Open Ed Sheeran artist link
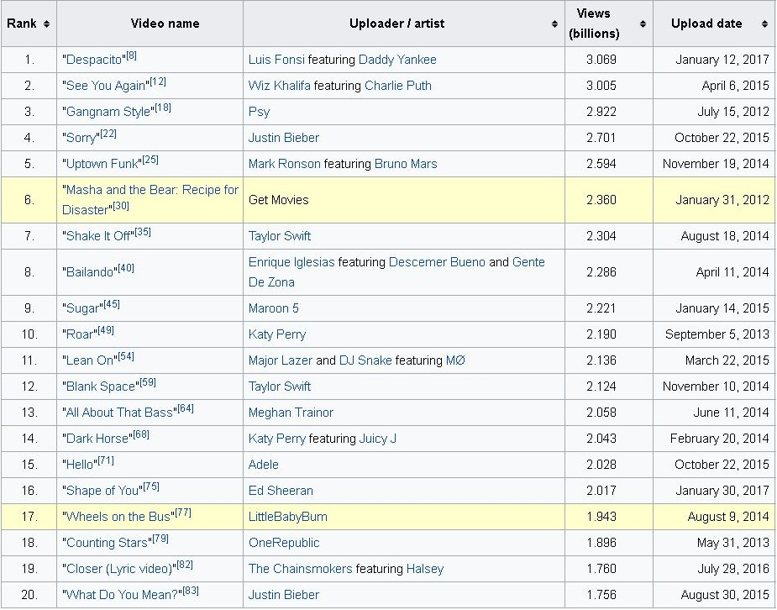 pos(280,491)
